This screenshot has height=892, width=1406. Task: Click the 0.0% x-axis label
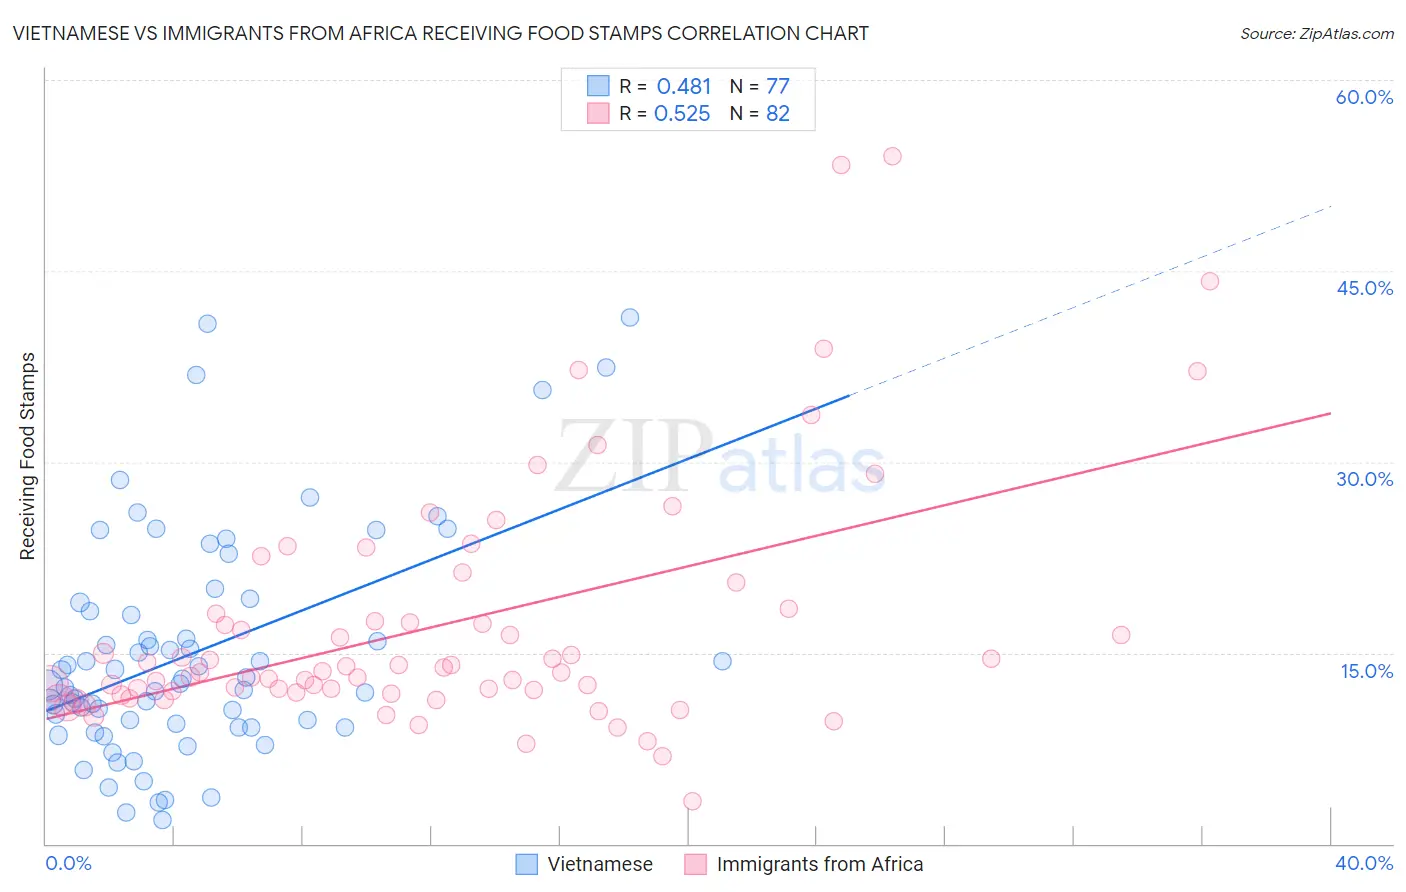pyautogui.click(x=68, y=863)
